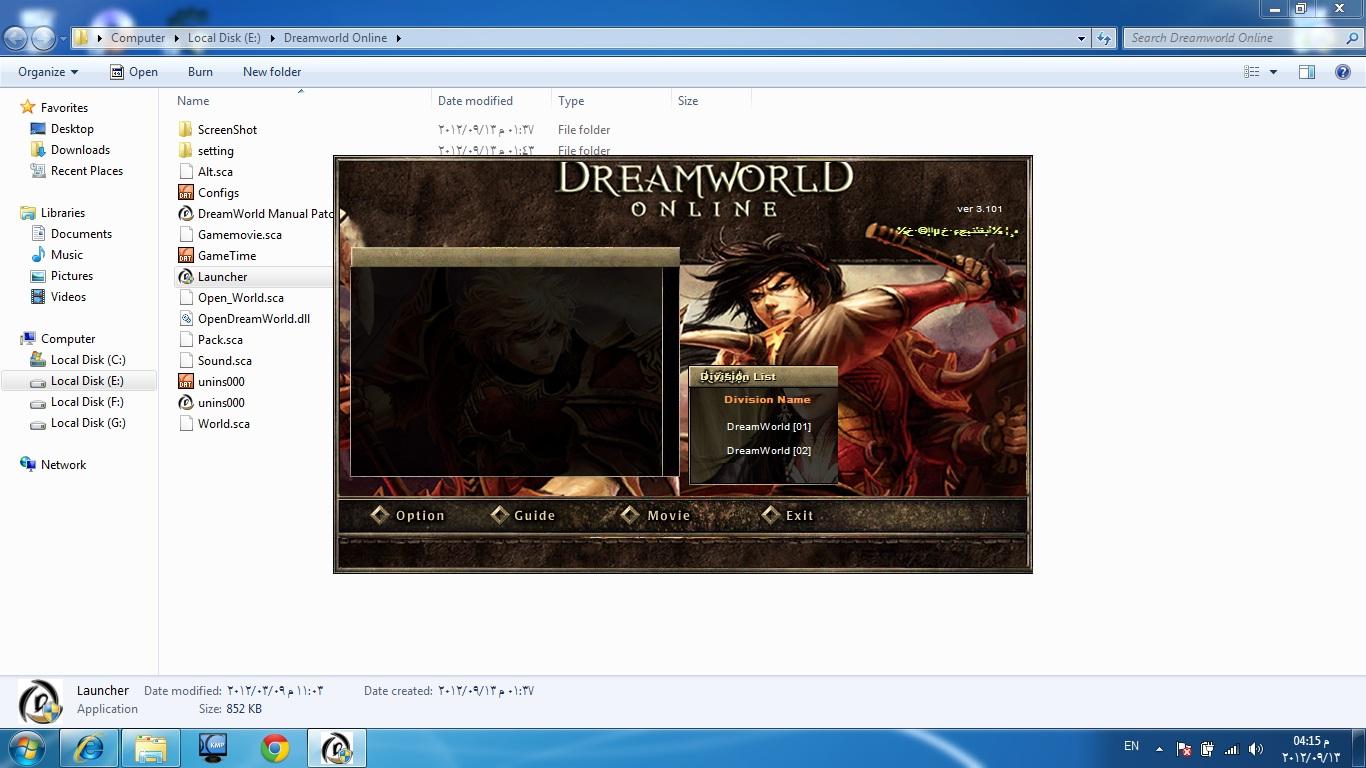This screenshot has width=1366, height=768.
Task: Select the setting folder icon
Action: [x=186, y=151]
